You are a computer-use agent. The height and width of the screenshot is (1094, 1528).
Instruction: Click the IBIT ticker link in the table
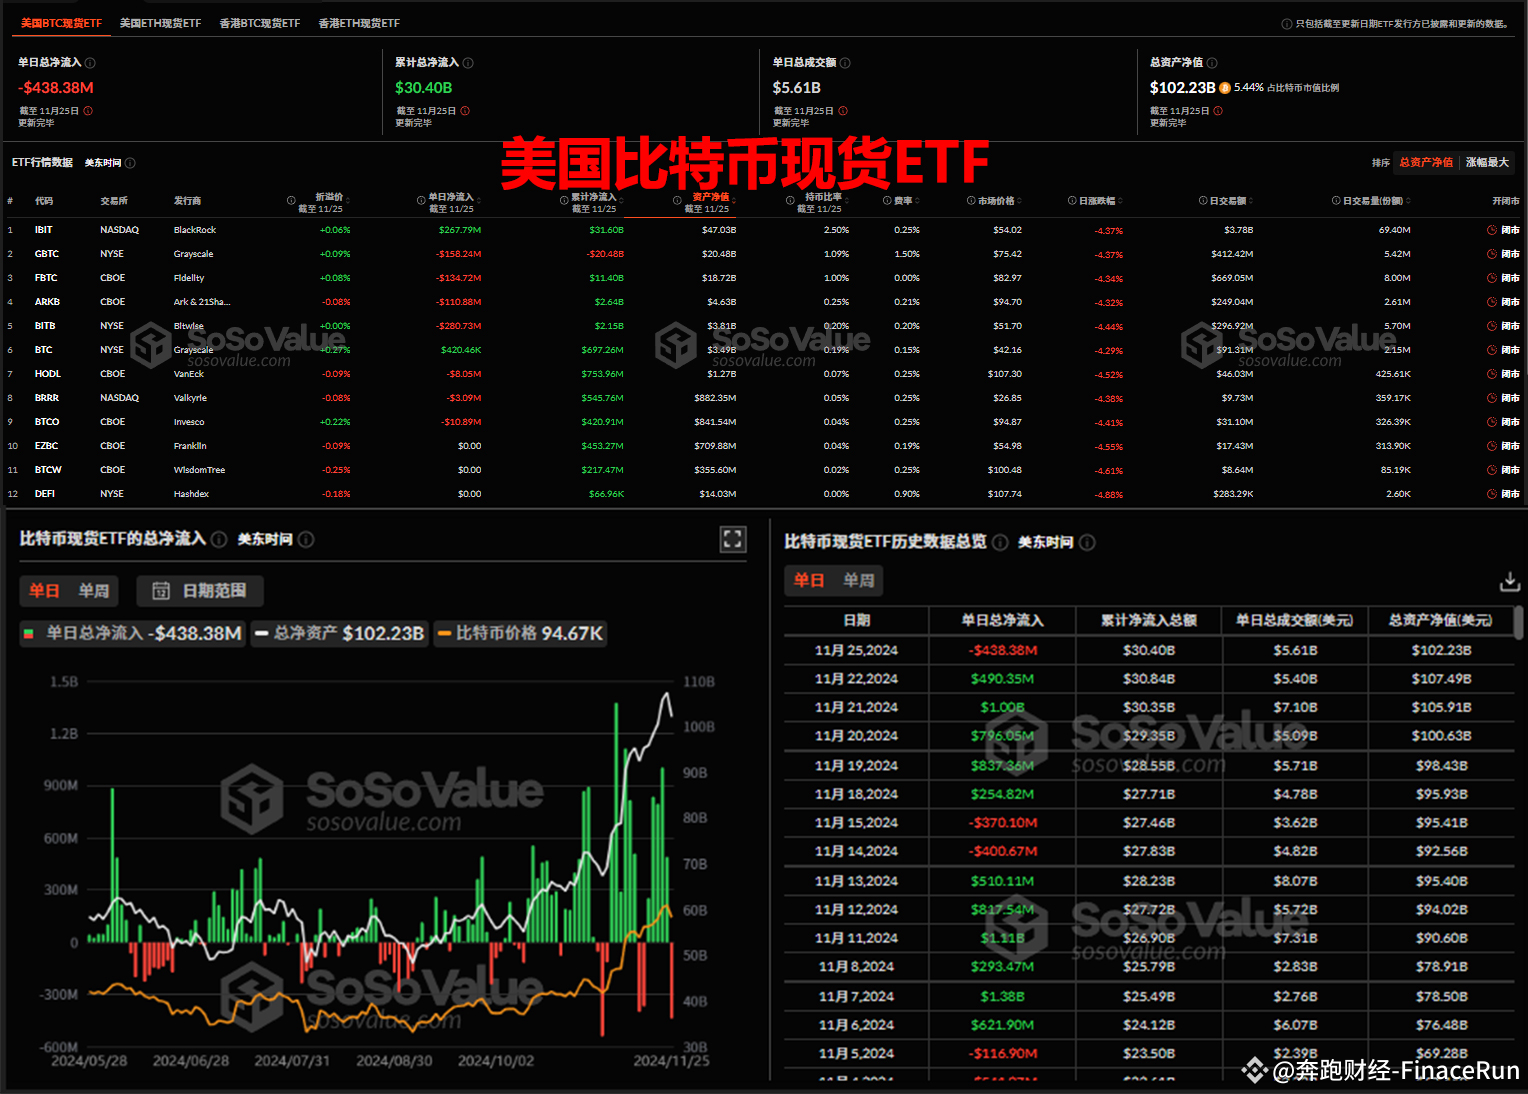coord(43,229)
